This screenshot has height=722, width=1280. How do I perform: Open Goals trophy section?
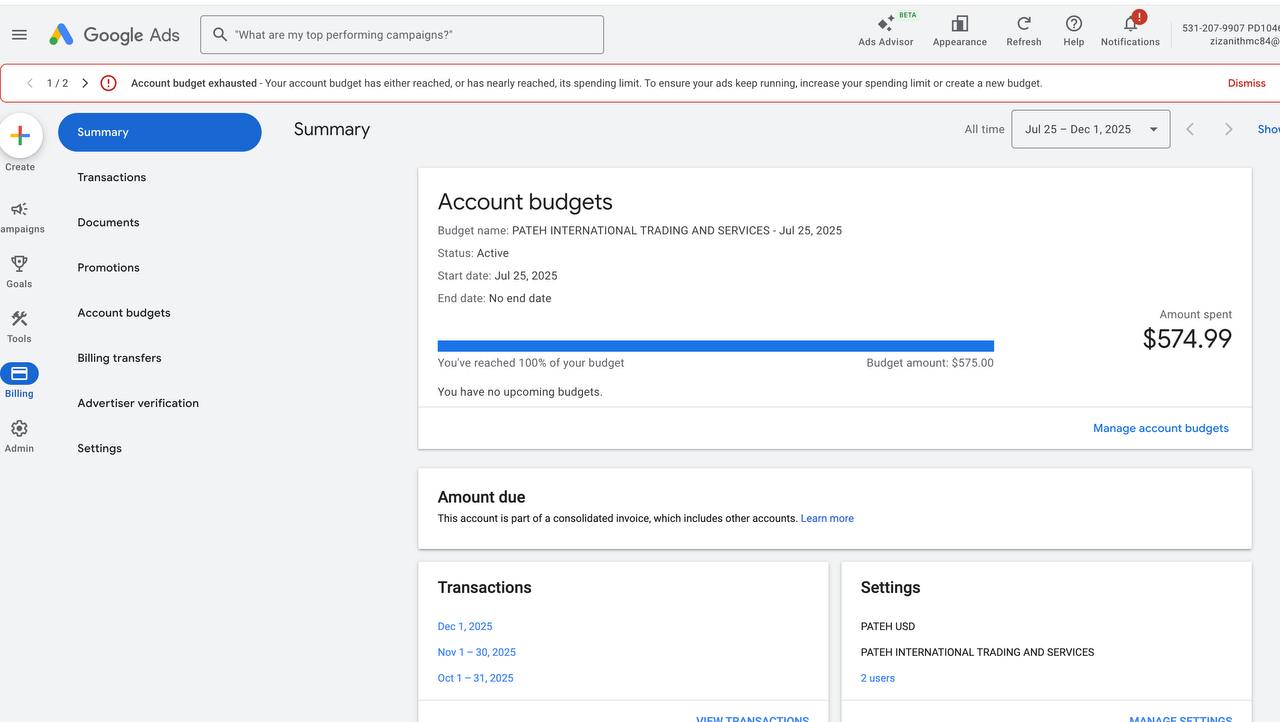point(19,271)
